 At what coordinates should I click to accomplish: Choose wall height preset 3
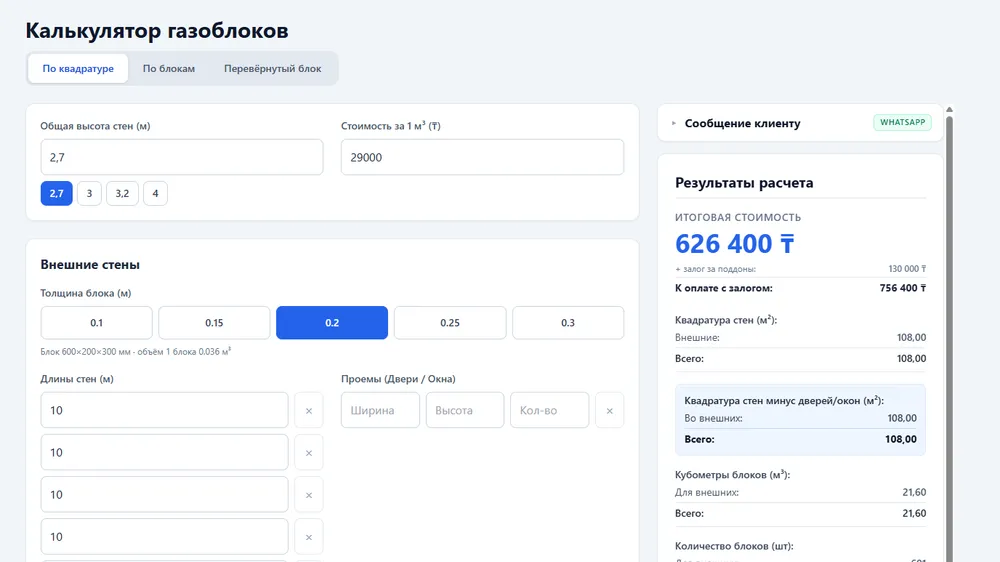coord(89,193)
